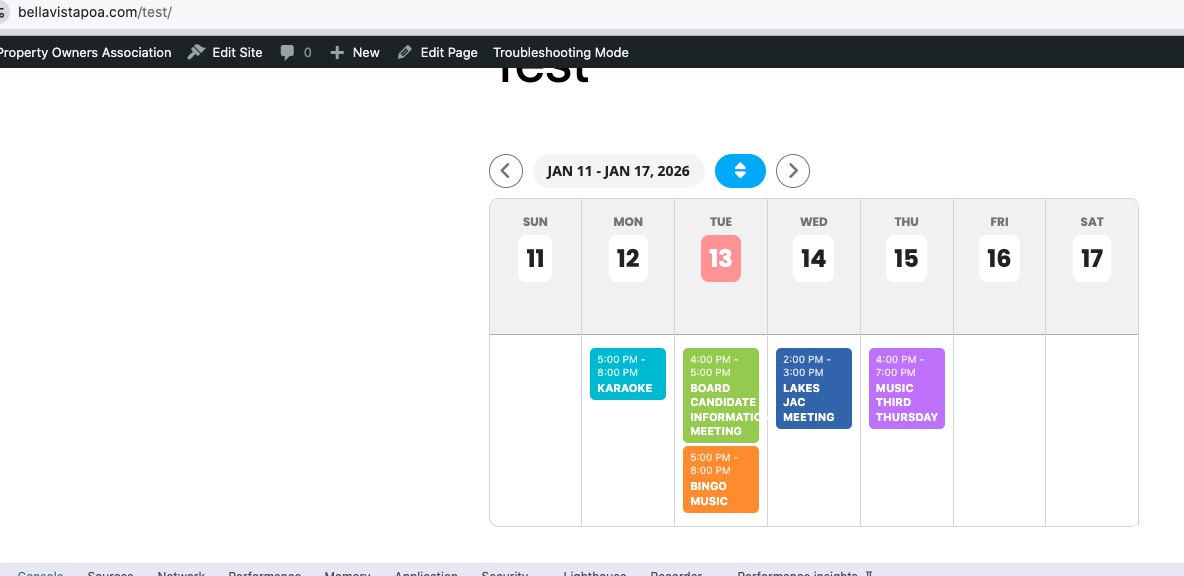Open Property Owners Association site menu
Screen dimensions: 1184x576
click(85, 52)
